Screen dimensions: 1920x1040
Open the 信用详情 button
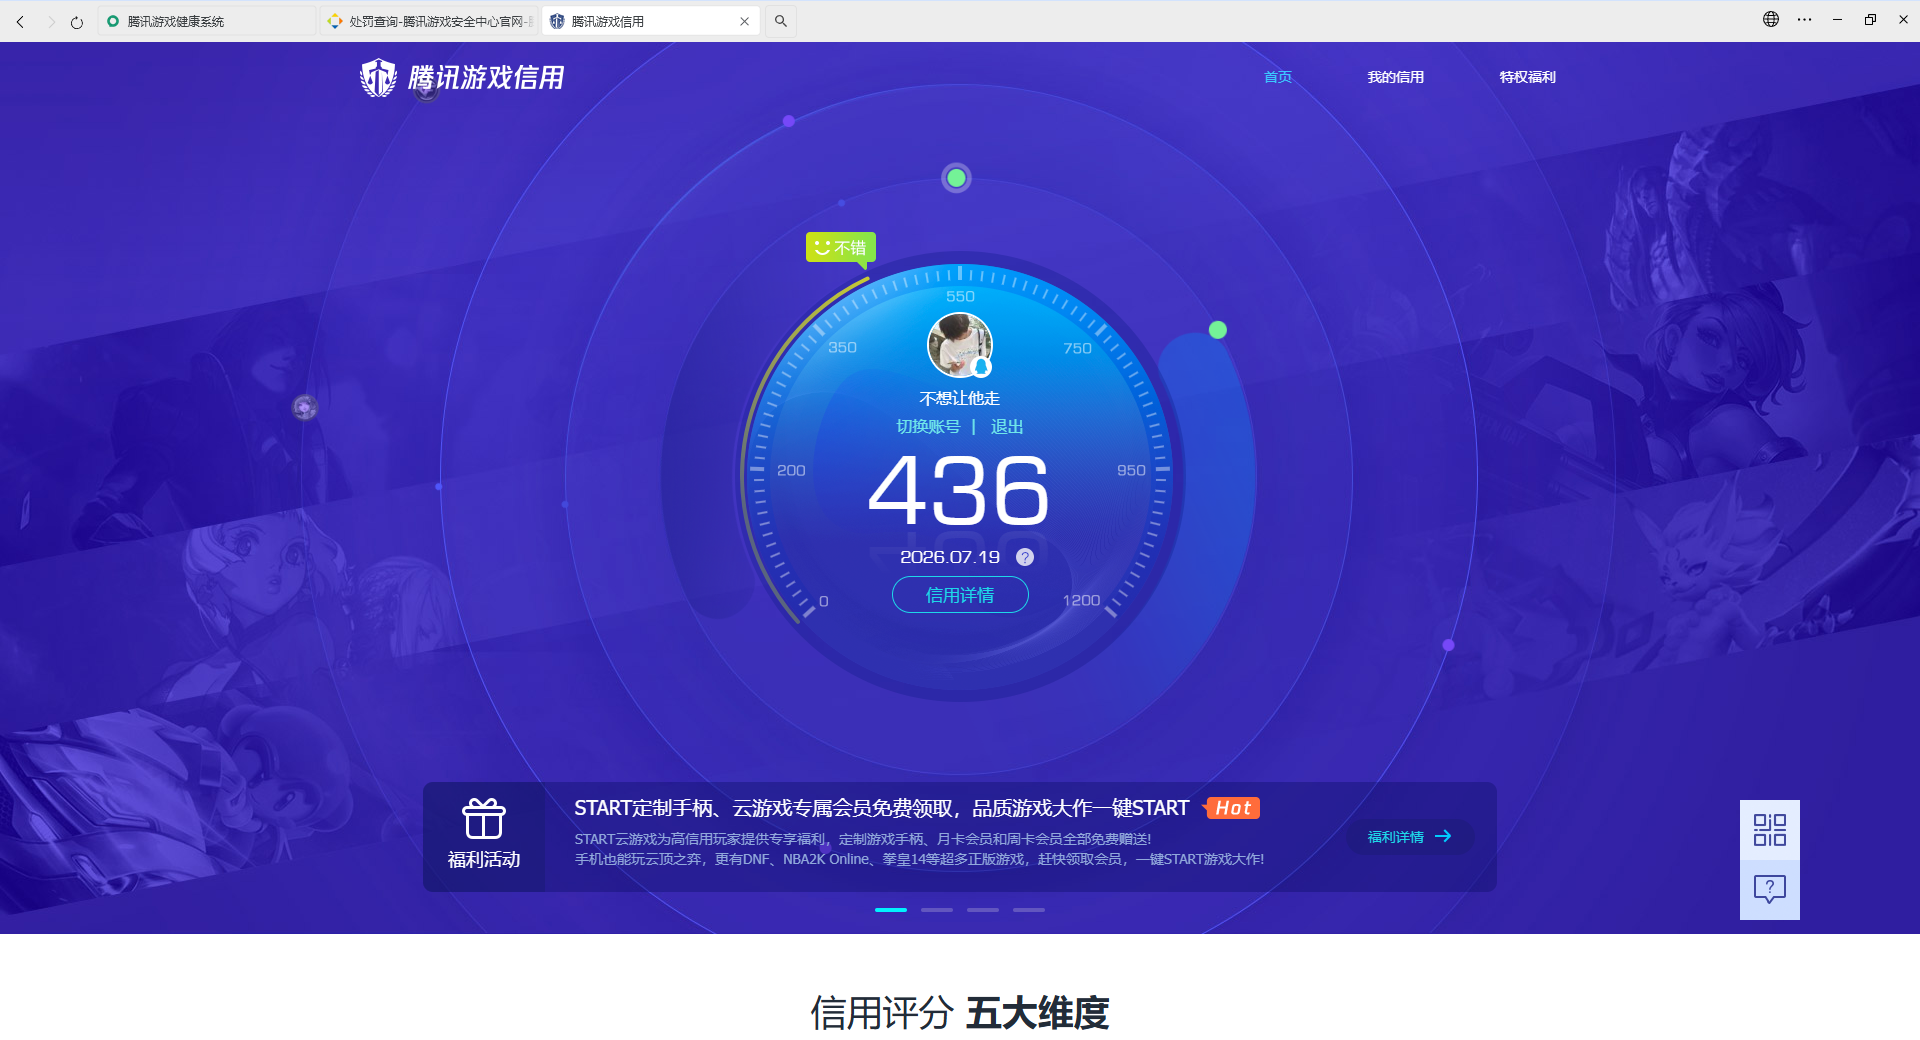(960, 595)
